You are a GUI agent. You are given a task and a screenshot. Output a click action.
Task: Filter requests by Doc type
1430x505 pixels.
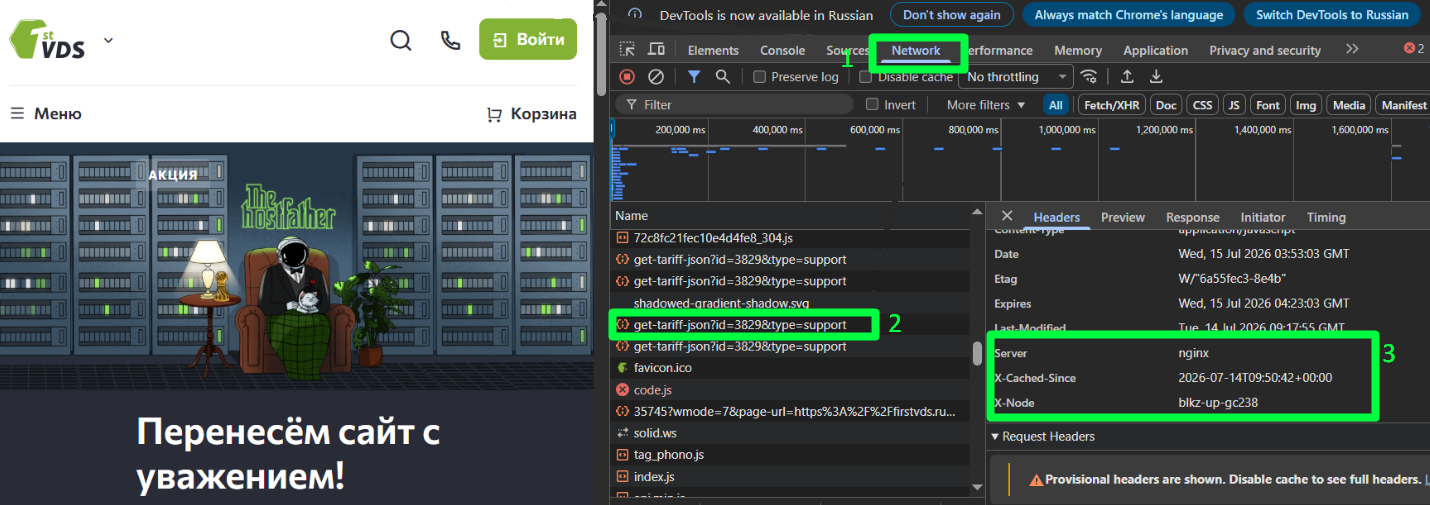pos(1166,104)
